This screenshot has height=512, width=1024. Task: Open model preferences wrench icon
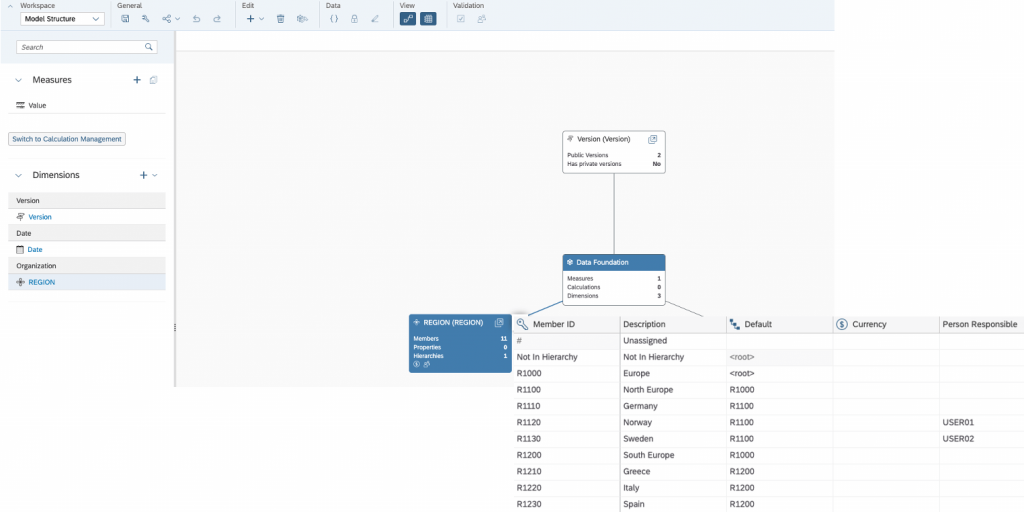[146, 19]
